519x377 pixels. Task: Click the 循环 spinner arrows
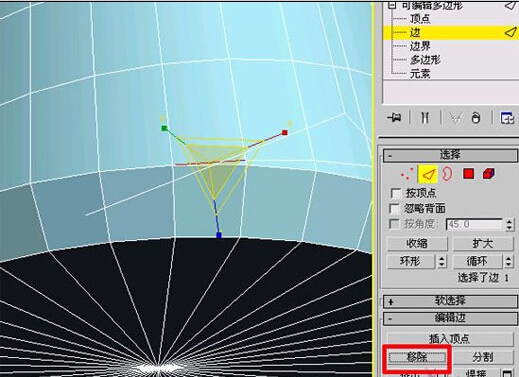coord(509,261)
